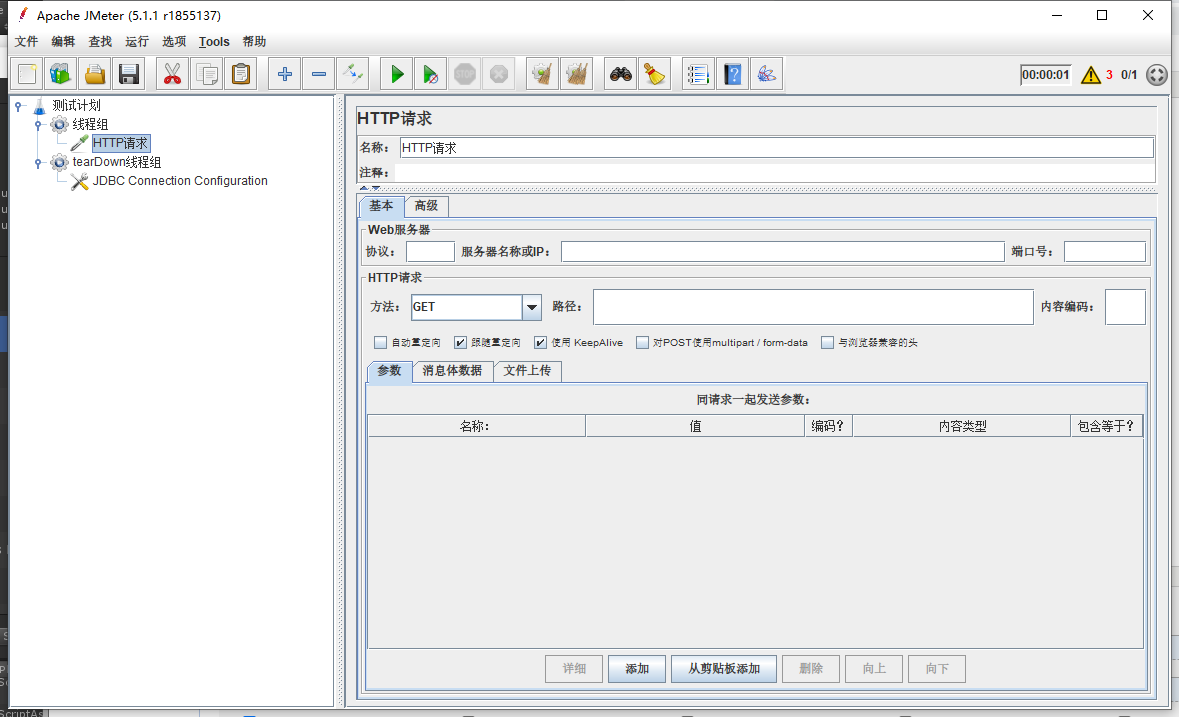Expand all nodes with plus icon
This screenshot has height=717, width=1179.
[284, 74]
